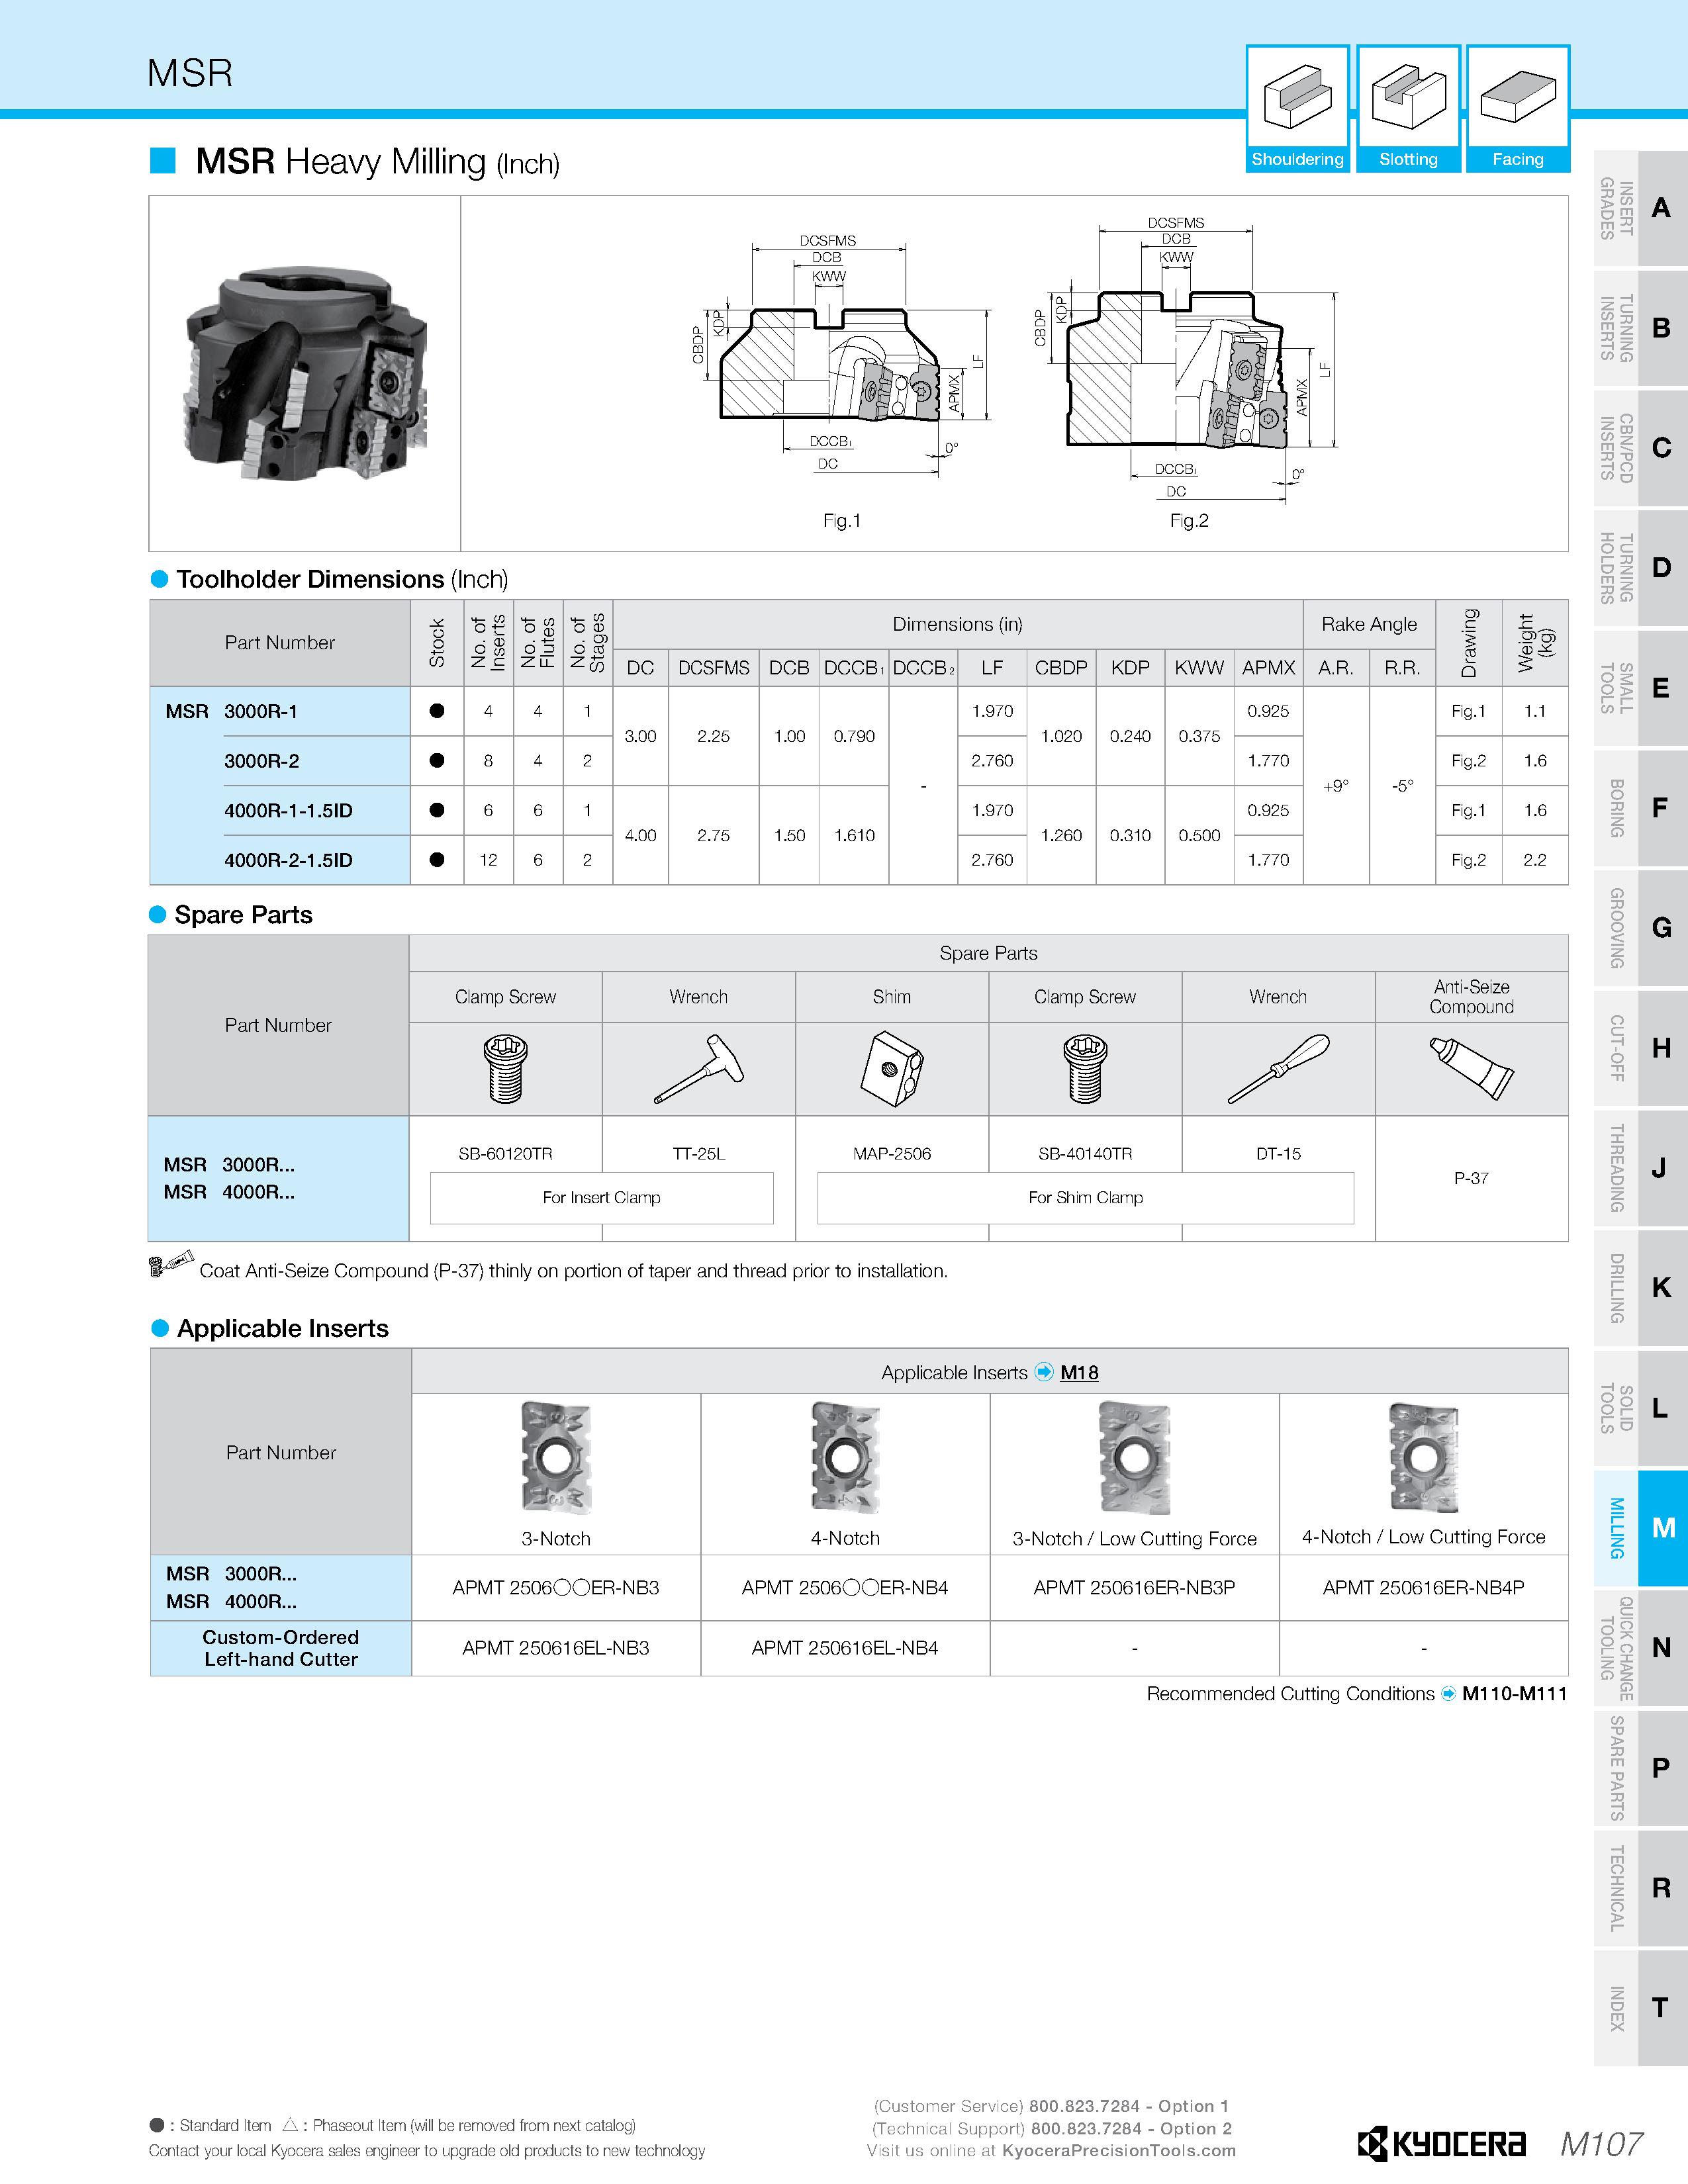Click the Custom-Ordered Left-hand Cutter row header

(x=281, y=1648)
